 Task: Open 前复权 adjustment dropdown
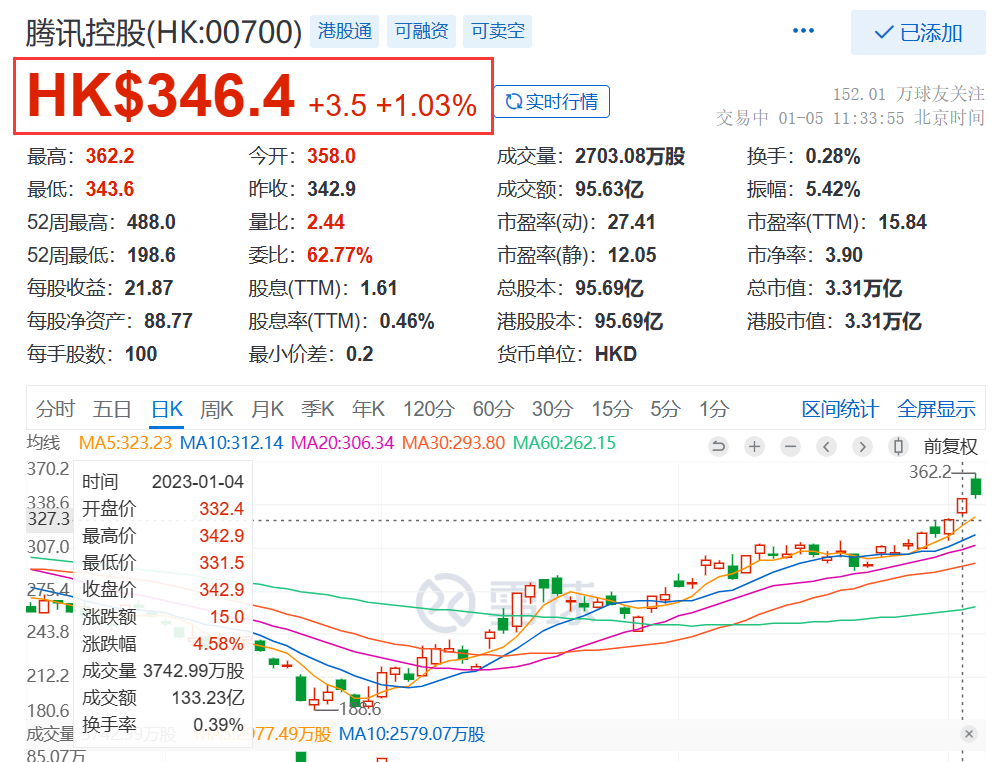click(x=950, y=447)
